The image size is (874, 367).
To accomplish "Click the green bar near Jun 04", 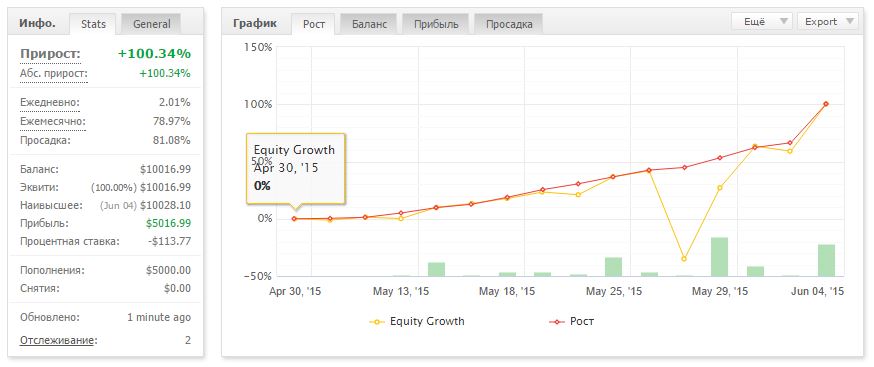I will click(x=826, y=260).
